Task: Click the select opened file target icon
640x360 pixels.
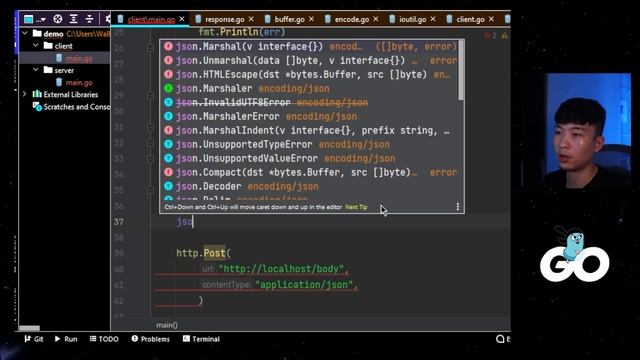Action: pos(58,19)
